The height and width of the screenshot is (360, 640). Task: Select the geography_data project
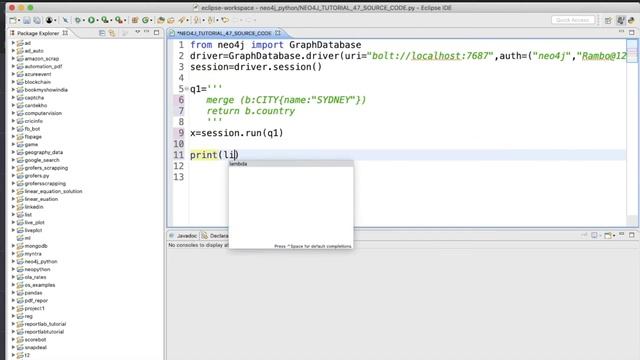(44, 152)
